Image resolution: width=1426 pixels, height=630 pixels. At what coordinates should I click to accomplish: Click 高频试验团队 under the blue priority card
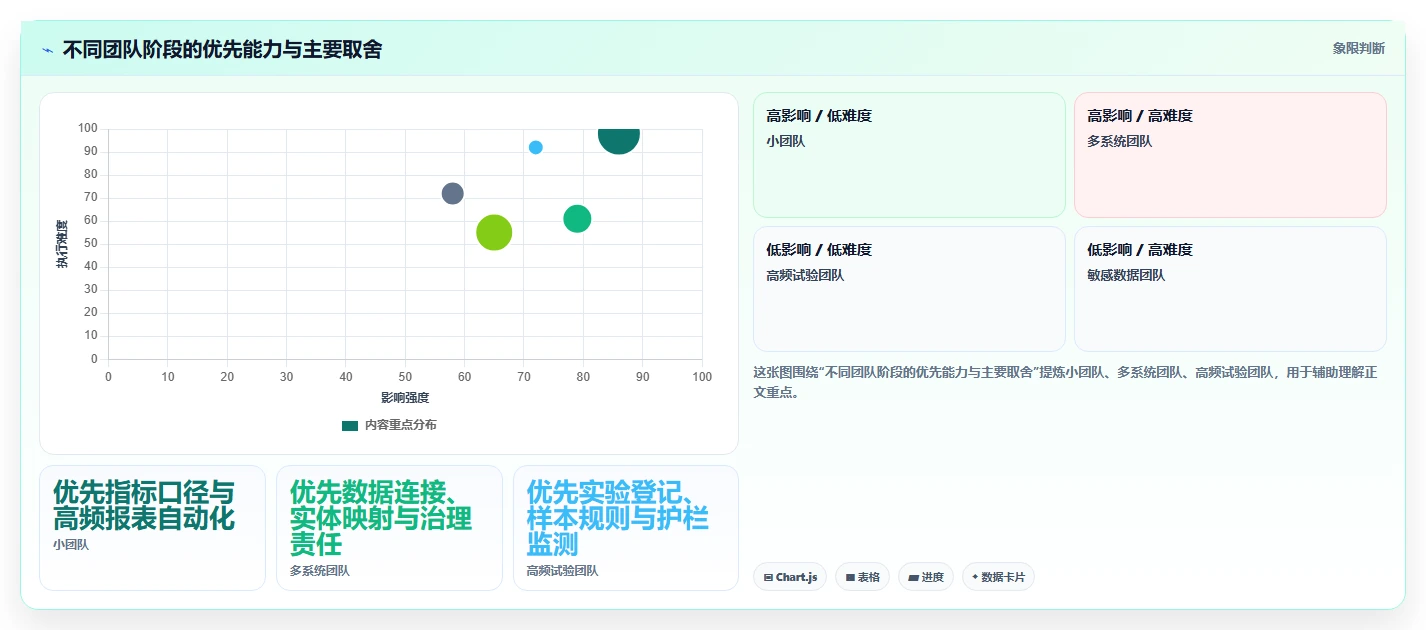point(563,571)
